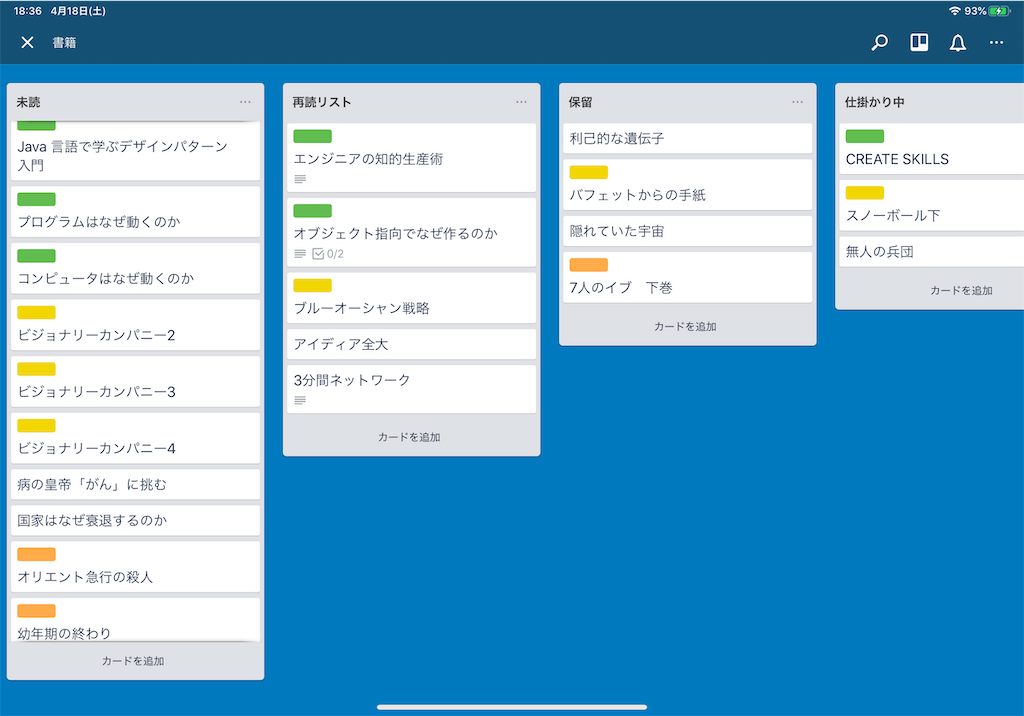The width and height of the screenshot is (1024, 716).
Task: Open card Java 言語で学ぶデザインパターン入門
Action: [135, 151]
